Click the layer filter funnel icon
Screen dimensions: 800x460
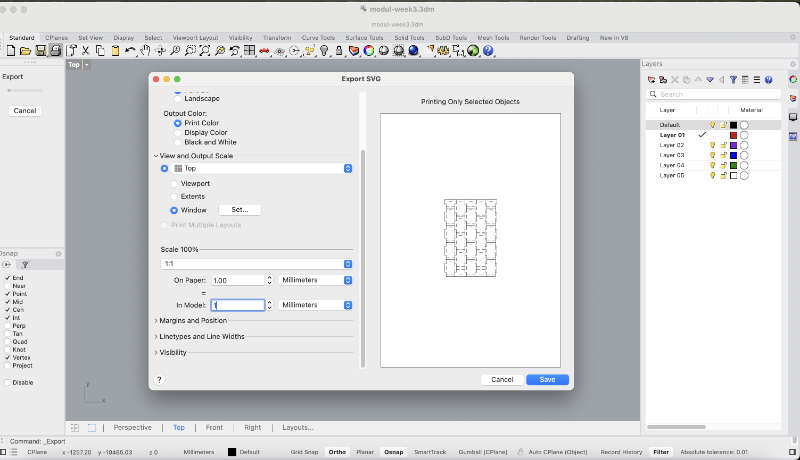pos(733,79)
